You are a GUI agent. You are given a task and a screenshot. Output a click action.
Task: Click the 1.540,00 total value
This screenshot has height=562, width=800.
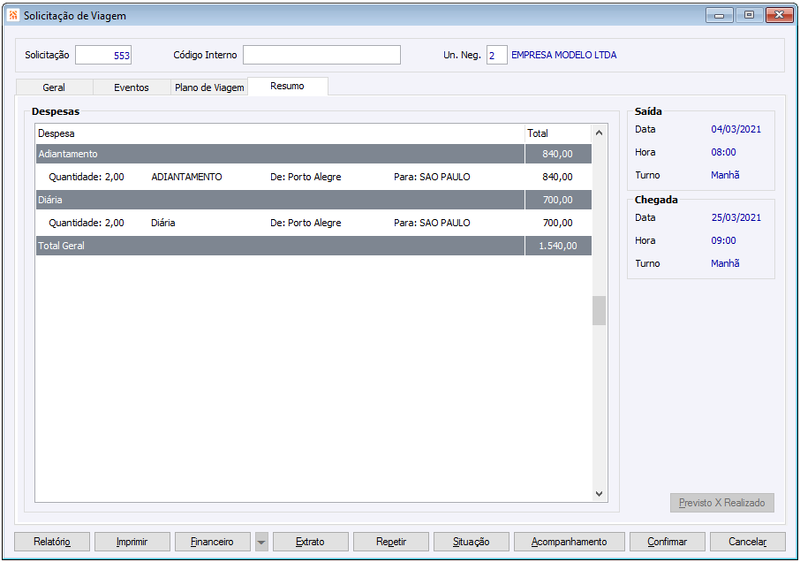point(558,246)
